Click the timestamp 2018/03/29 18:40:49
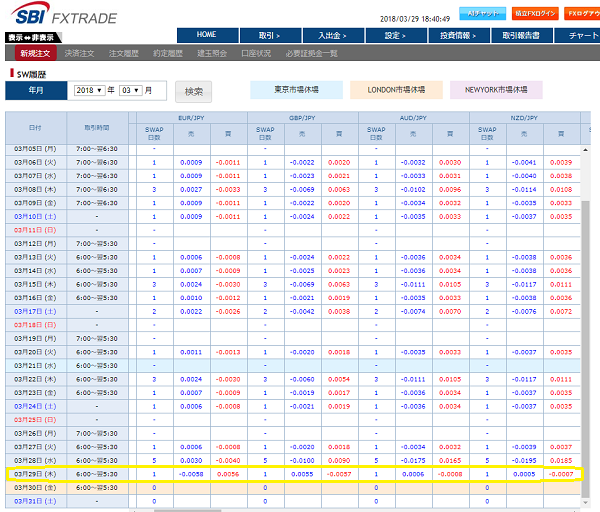This screenshot has width=600, height=512. (x=415, y=19)
